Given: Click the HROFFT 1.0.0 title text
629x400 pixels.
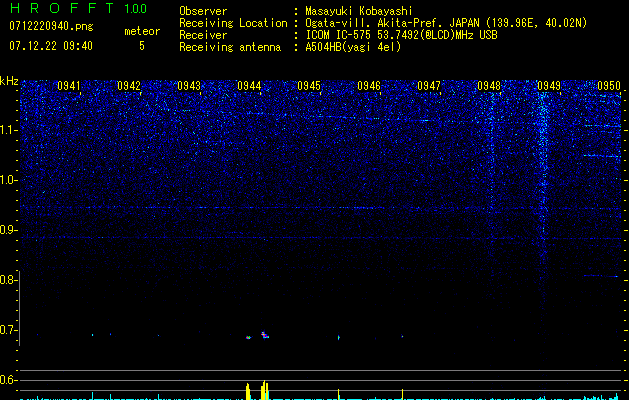Looking at the screenshot, I should click(79, 8).
